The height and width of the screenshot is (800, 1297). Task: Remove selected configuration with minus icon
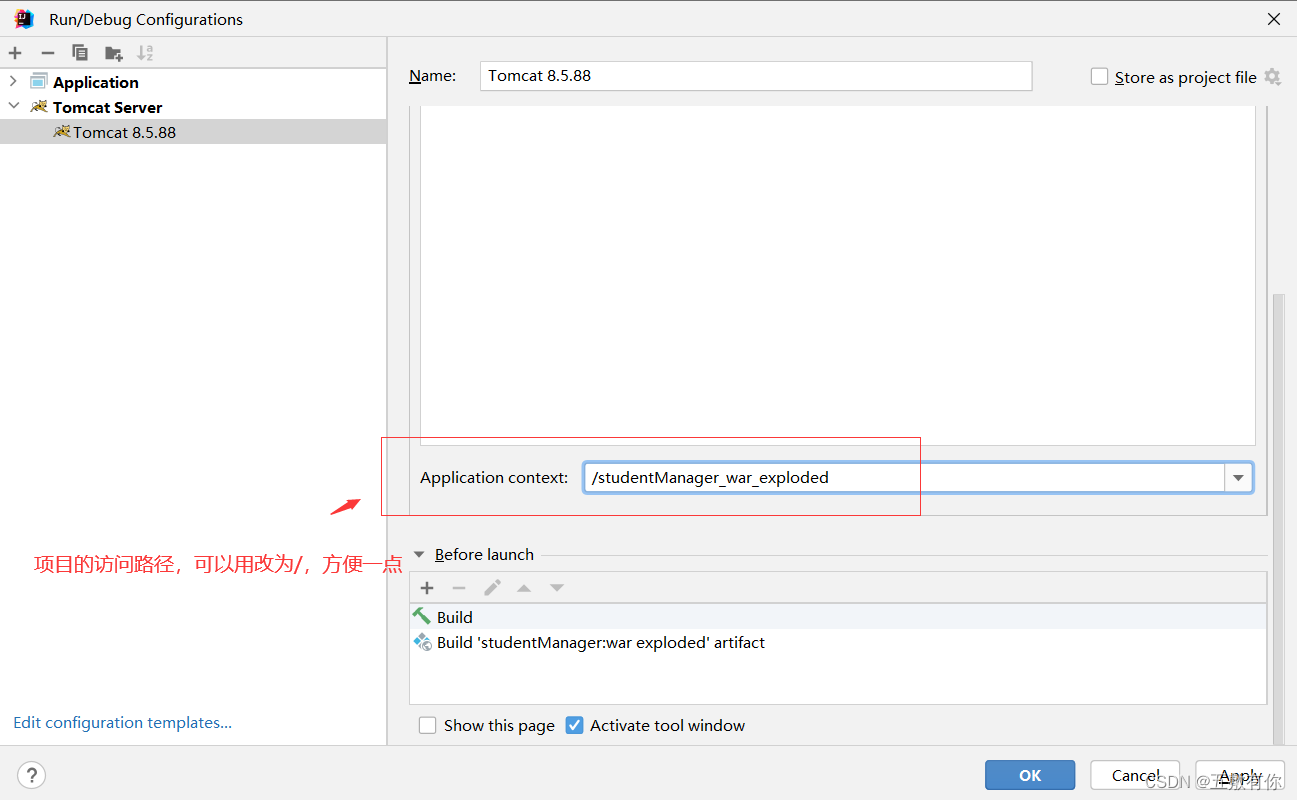click(47, 53)
